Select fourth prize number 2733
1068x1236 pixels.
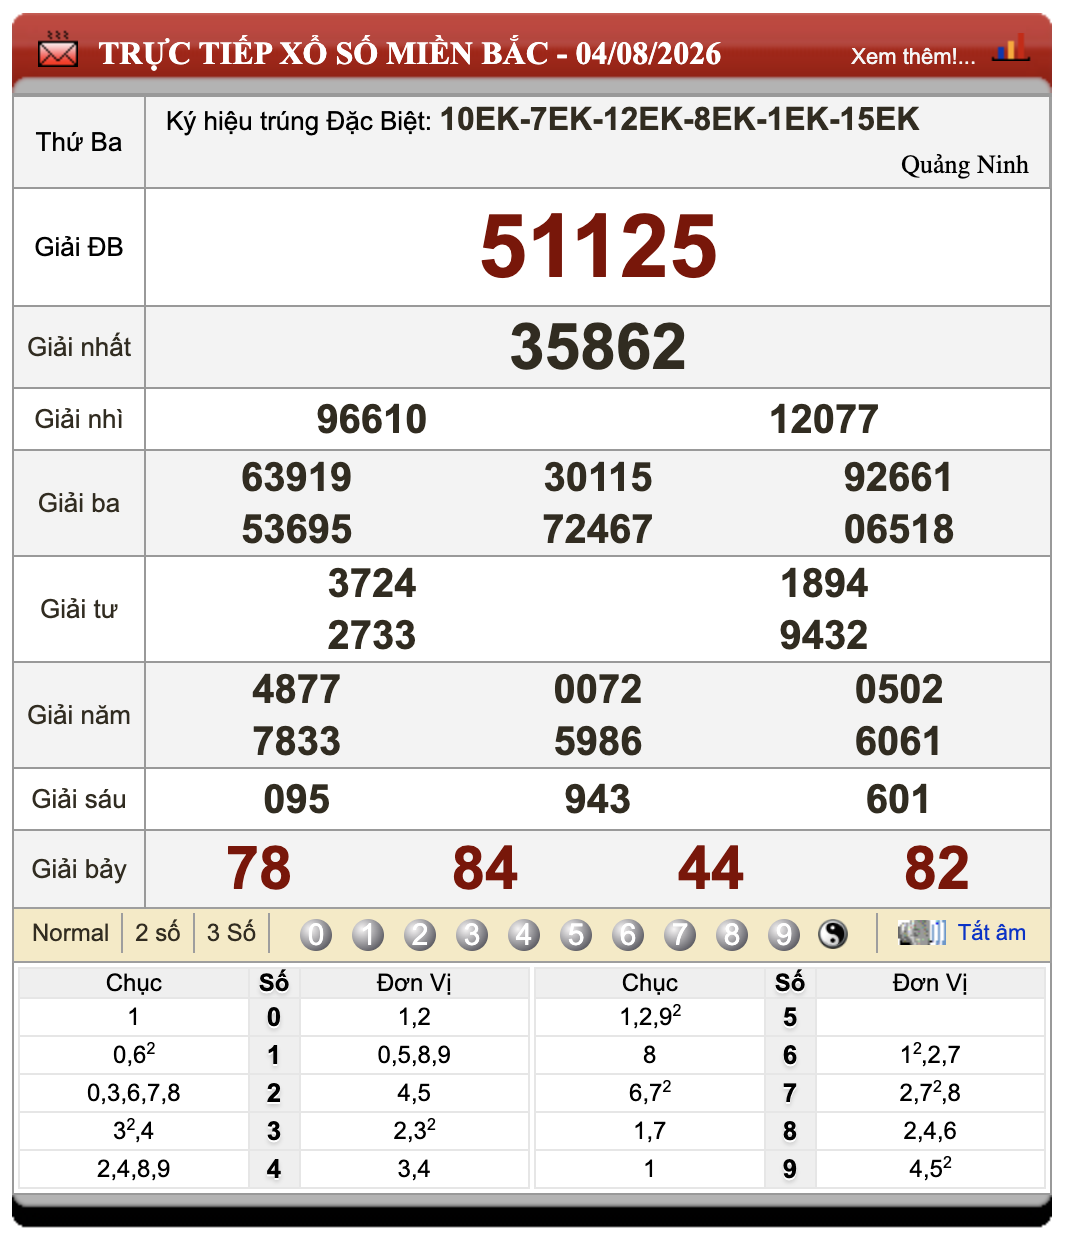[372, 635]
